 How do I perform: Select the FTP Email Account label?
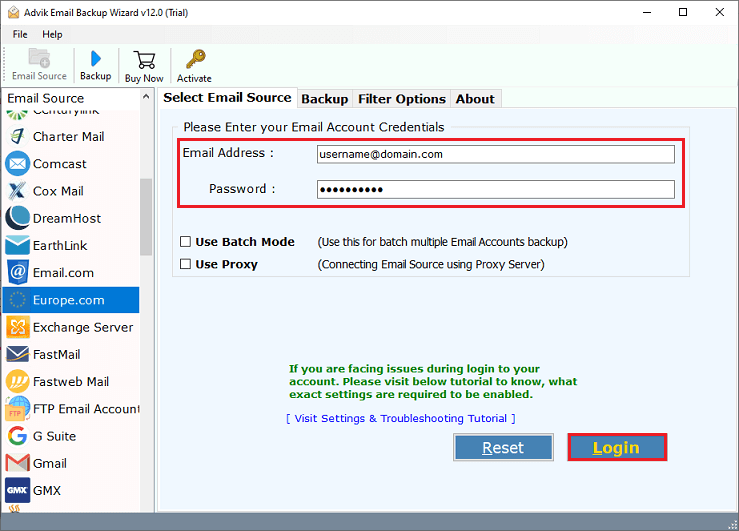tap(86, 409)
